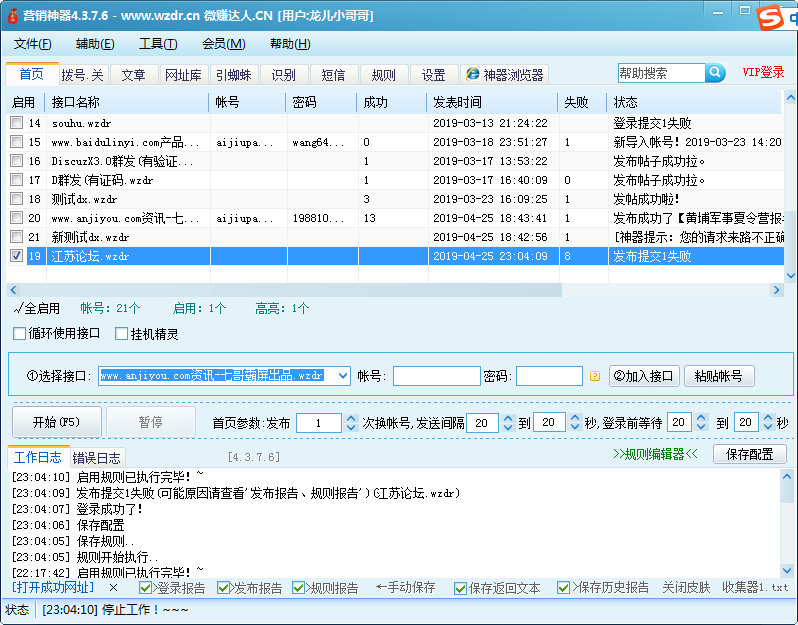The width and height of the screenshot is (798, 625).
Task: Toggle the 挂机精灵 checkbox
Action: (122, 334)
